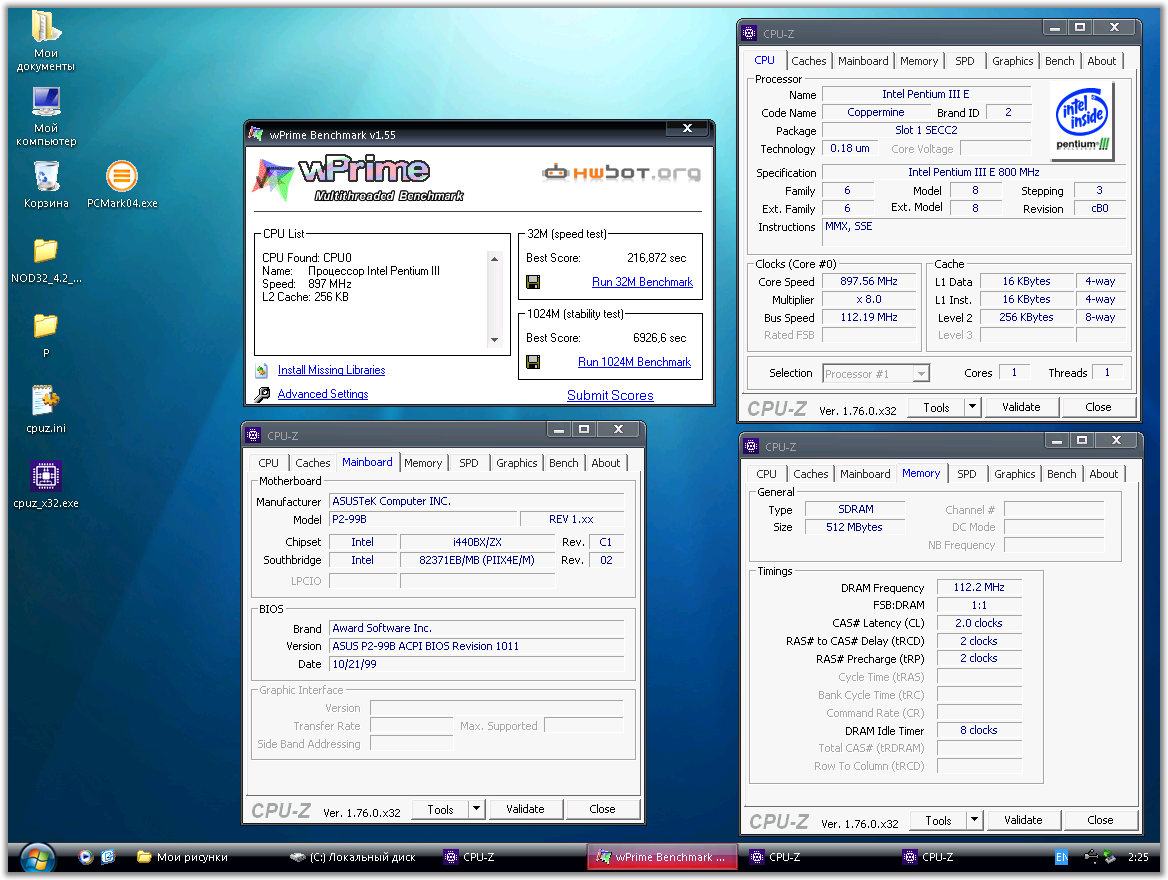Click Validate in the Memory window
This screenshot has height=880, width=1168.
[x=1023, y=820]
